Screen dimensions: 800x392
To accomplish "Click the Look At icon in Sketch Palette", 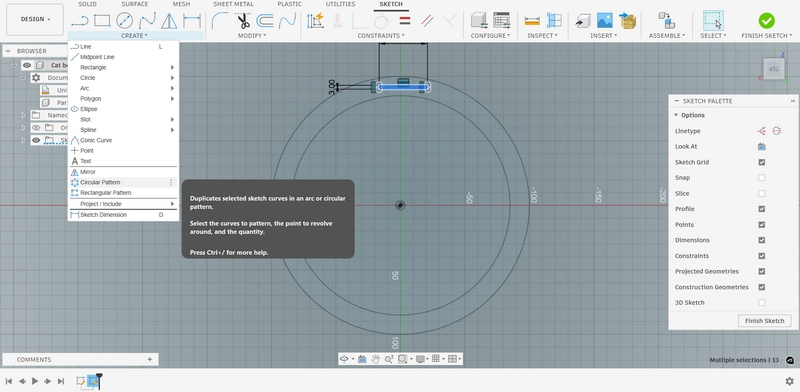I will (762, 146).
